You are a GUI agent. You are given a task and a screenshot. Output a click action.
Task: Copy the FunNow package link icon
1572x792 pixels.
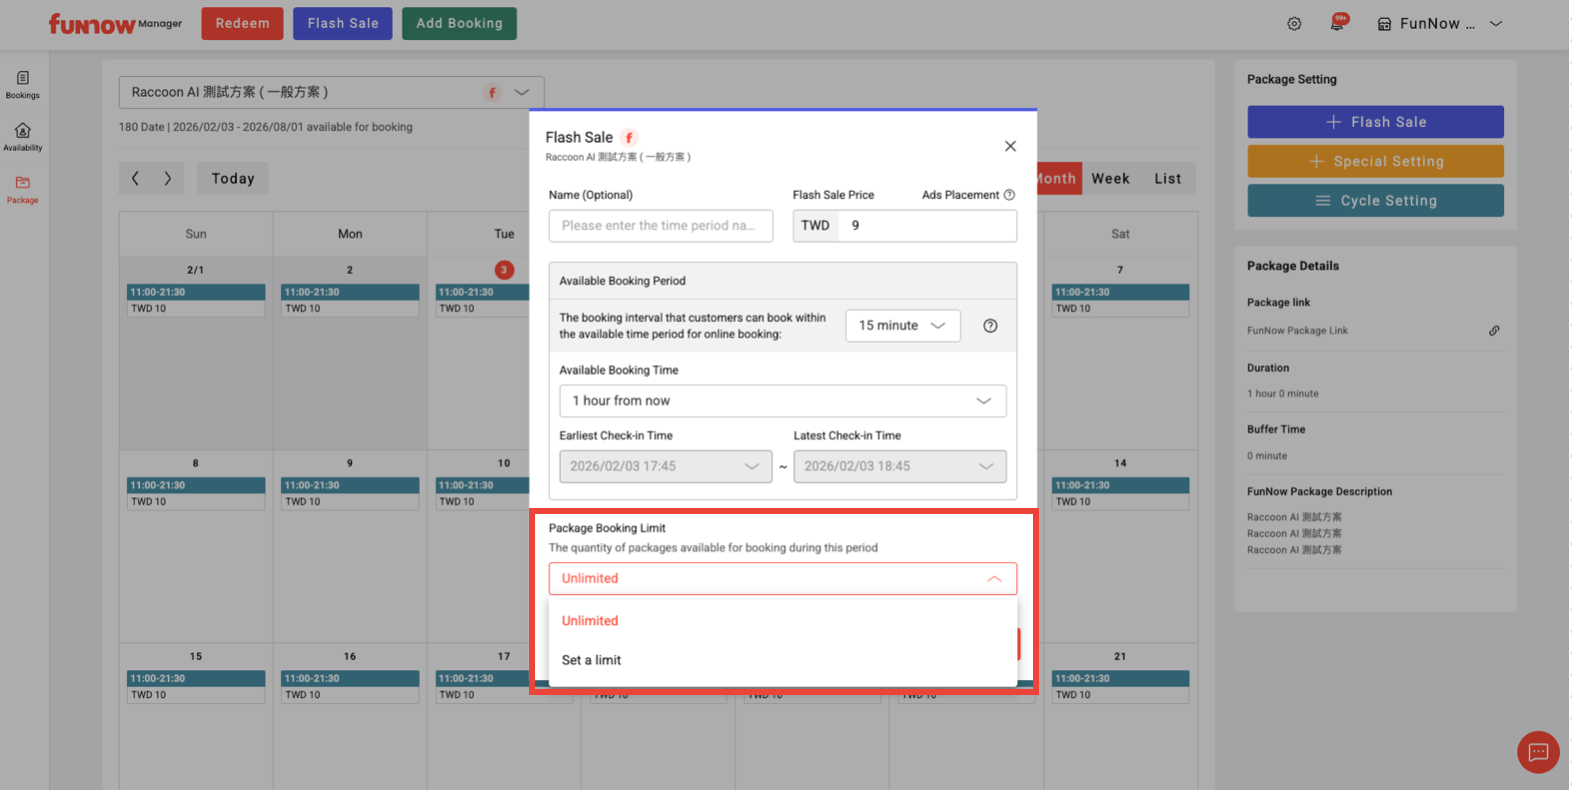click(x=1494, y=331)
